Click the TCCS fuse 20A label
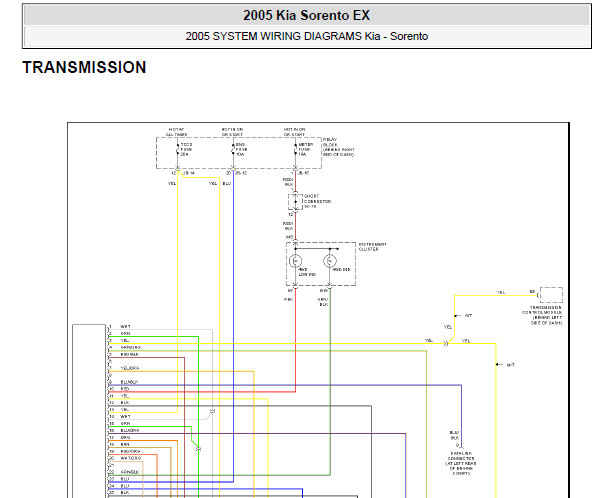Image resolution: width=609 pixels, height=498 pixels. point(186,149)
